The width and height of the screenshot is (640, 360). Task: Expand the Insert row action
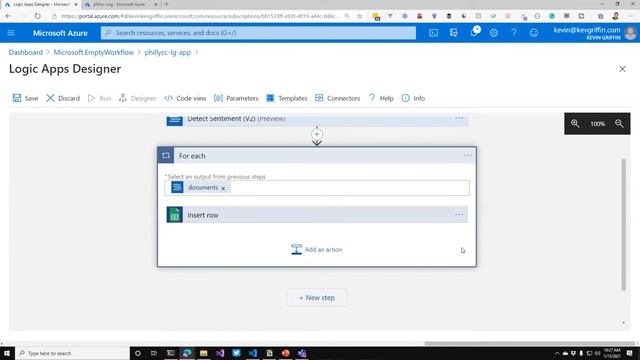[x=317, y=215]
